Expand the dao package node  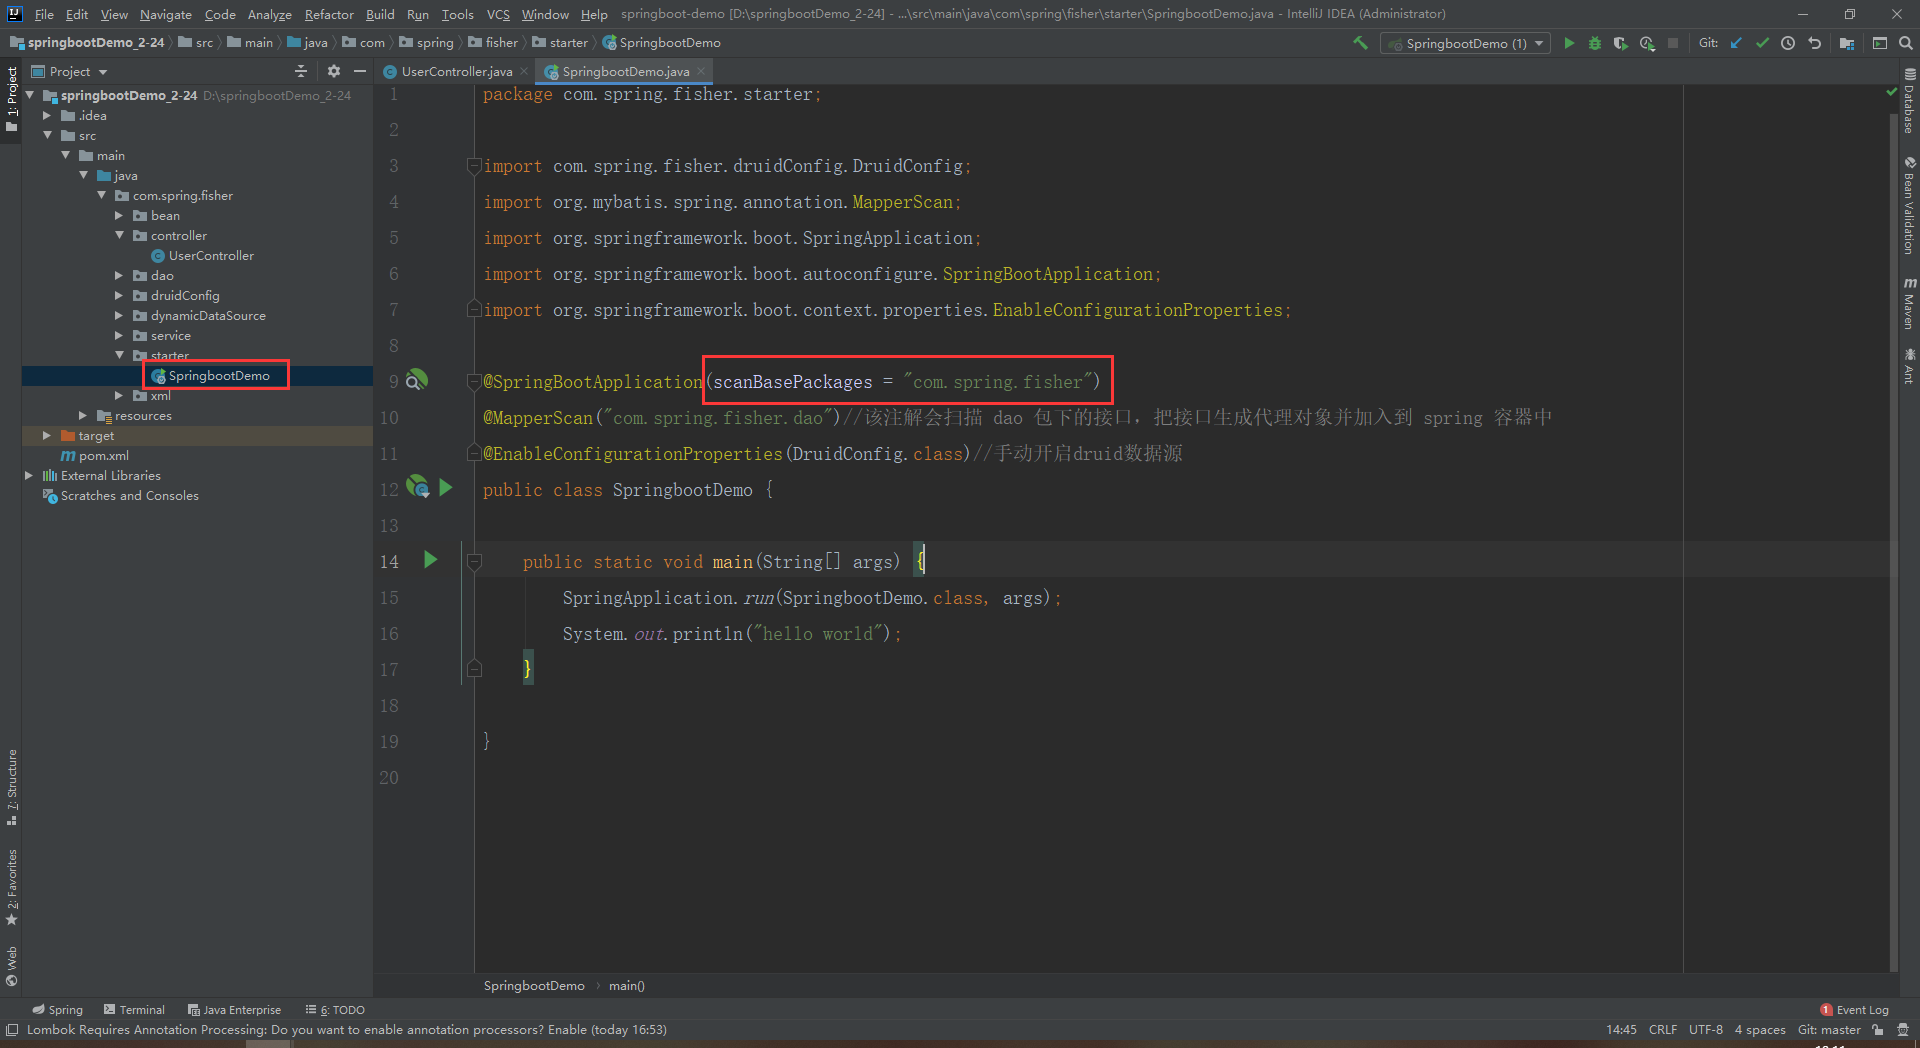pyautogui.click(x=119, y=275)
